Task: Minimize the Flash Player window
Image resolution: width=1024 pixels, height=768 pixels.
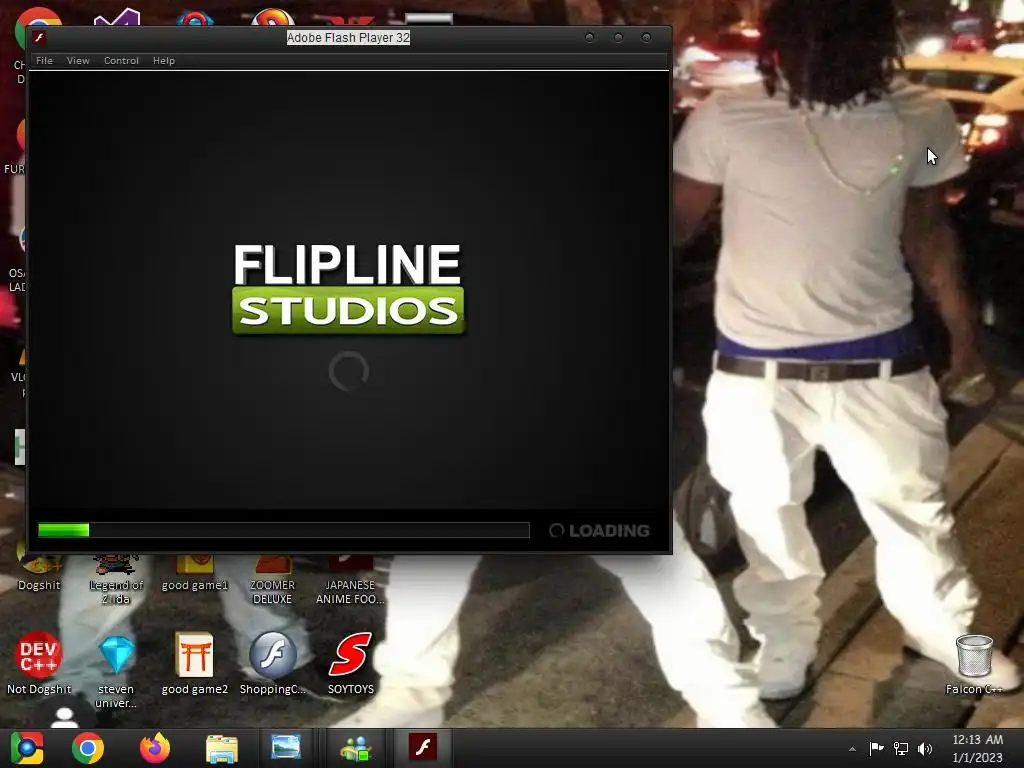Action: pyautogui.click(x=590, y=38)
